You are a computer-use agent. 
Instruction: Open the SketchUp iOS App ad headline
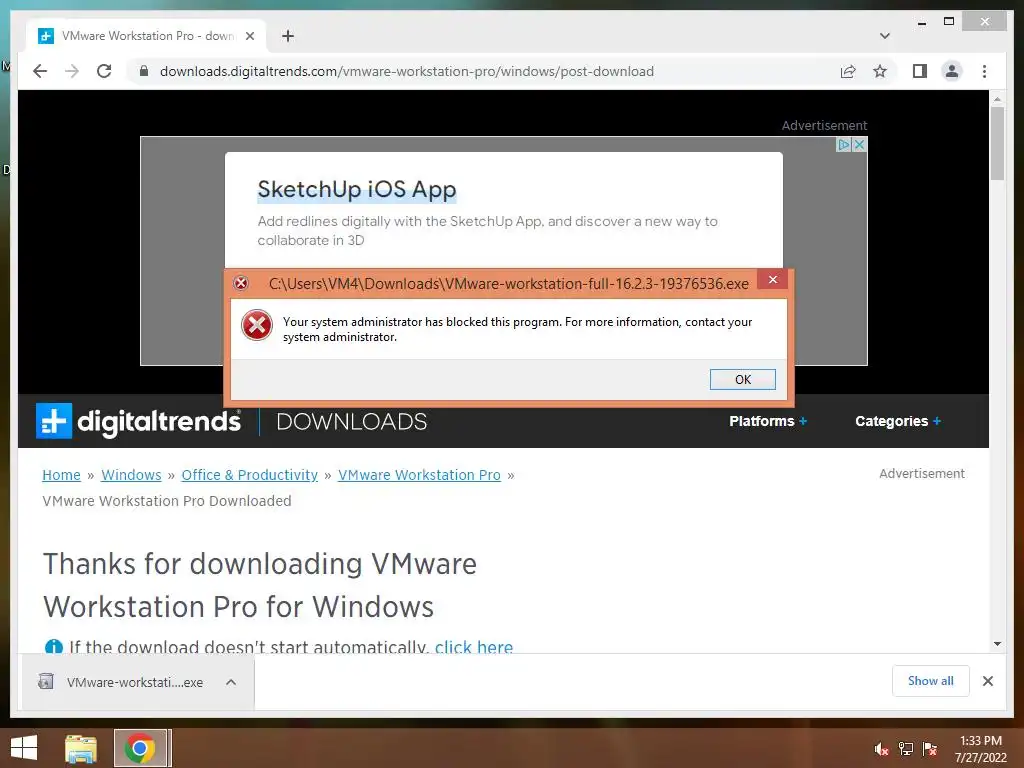tap(357, 189)
